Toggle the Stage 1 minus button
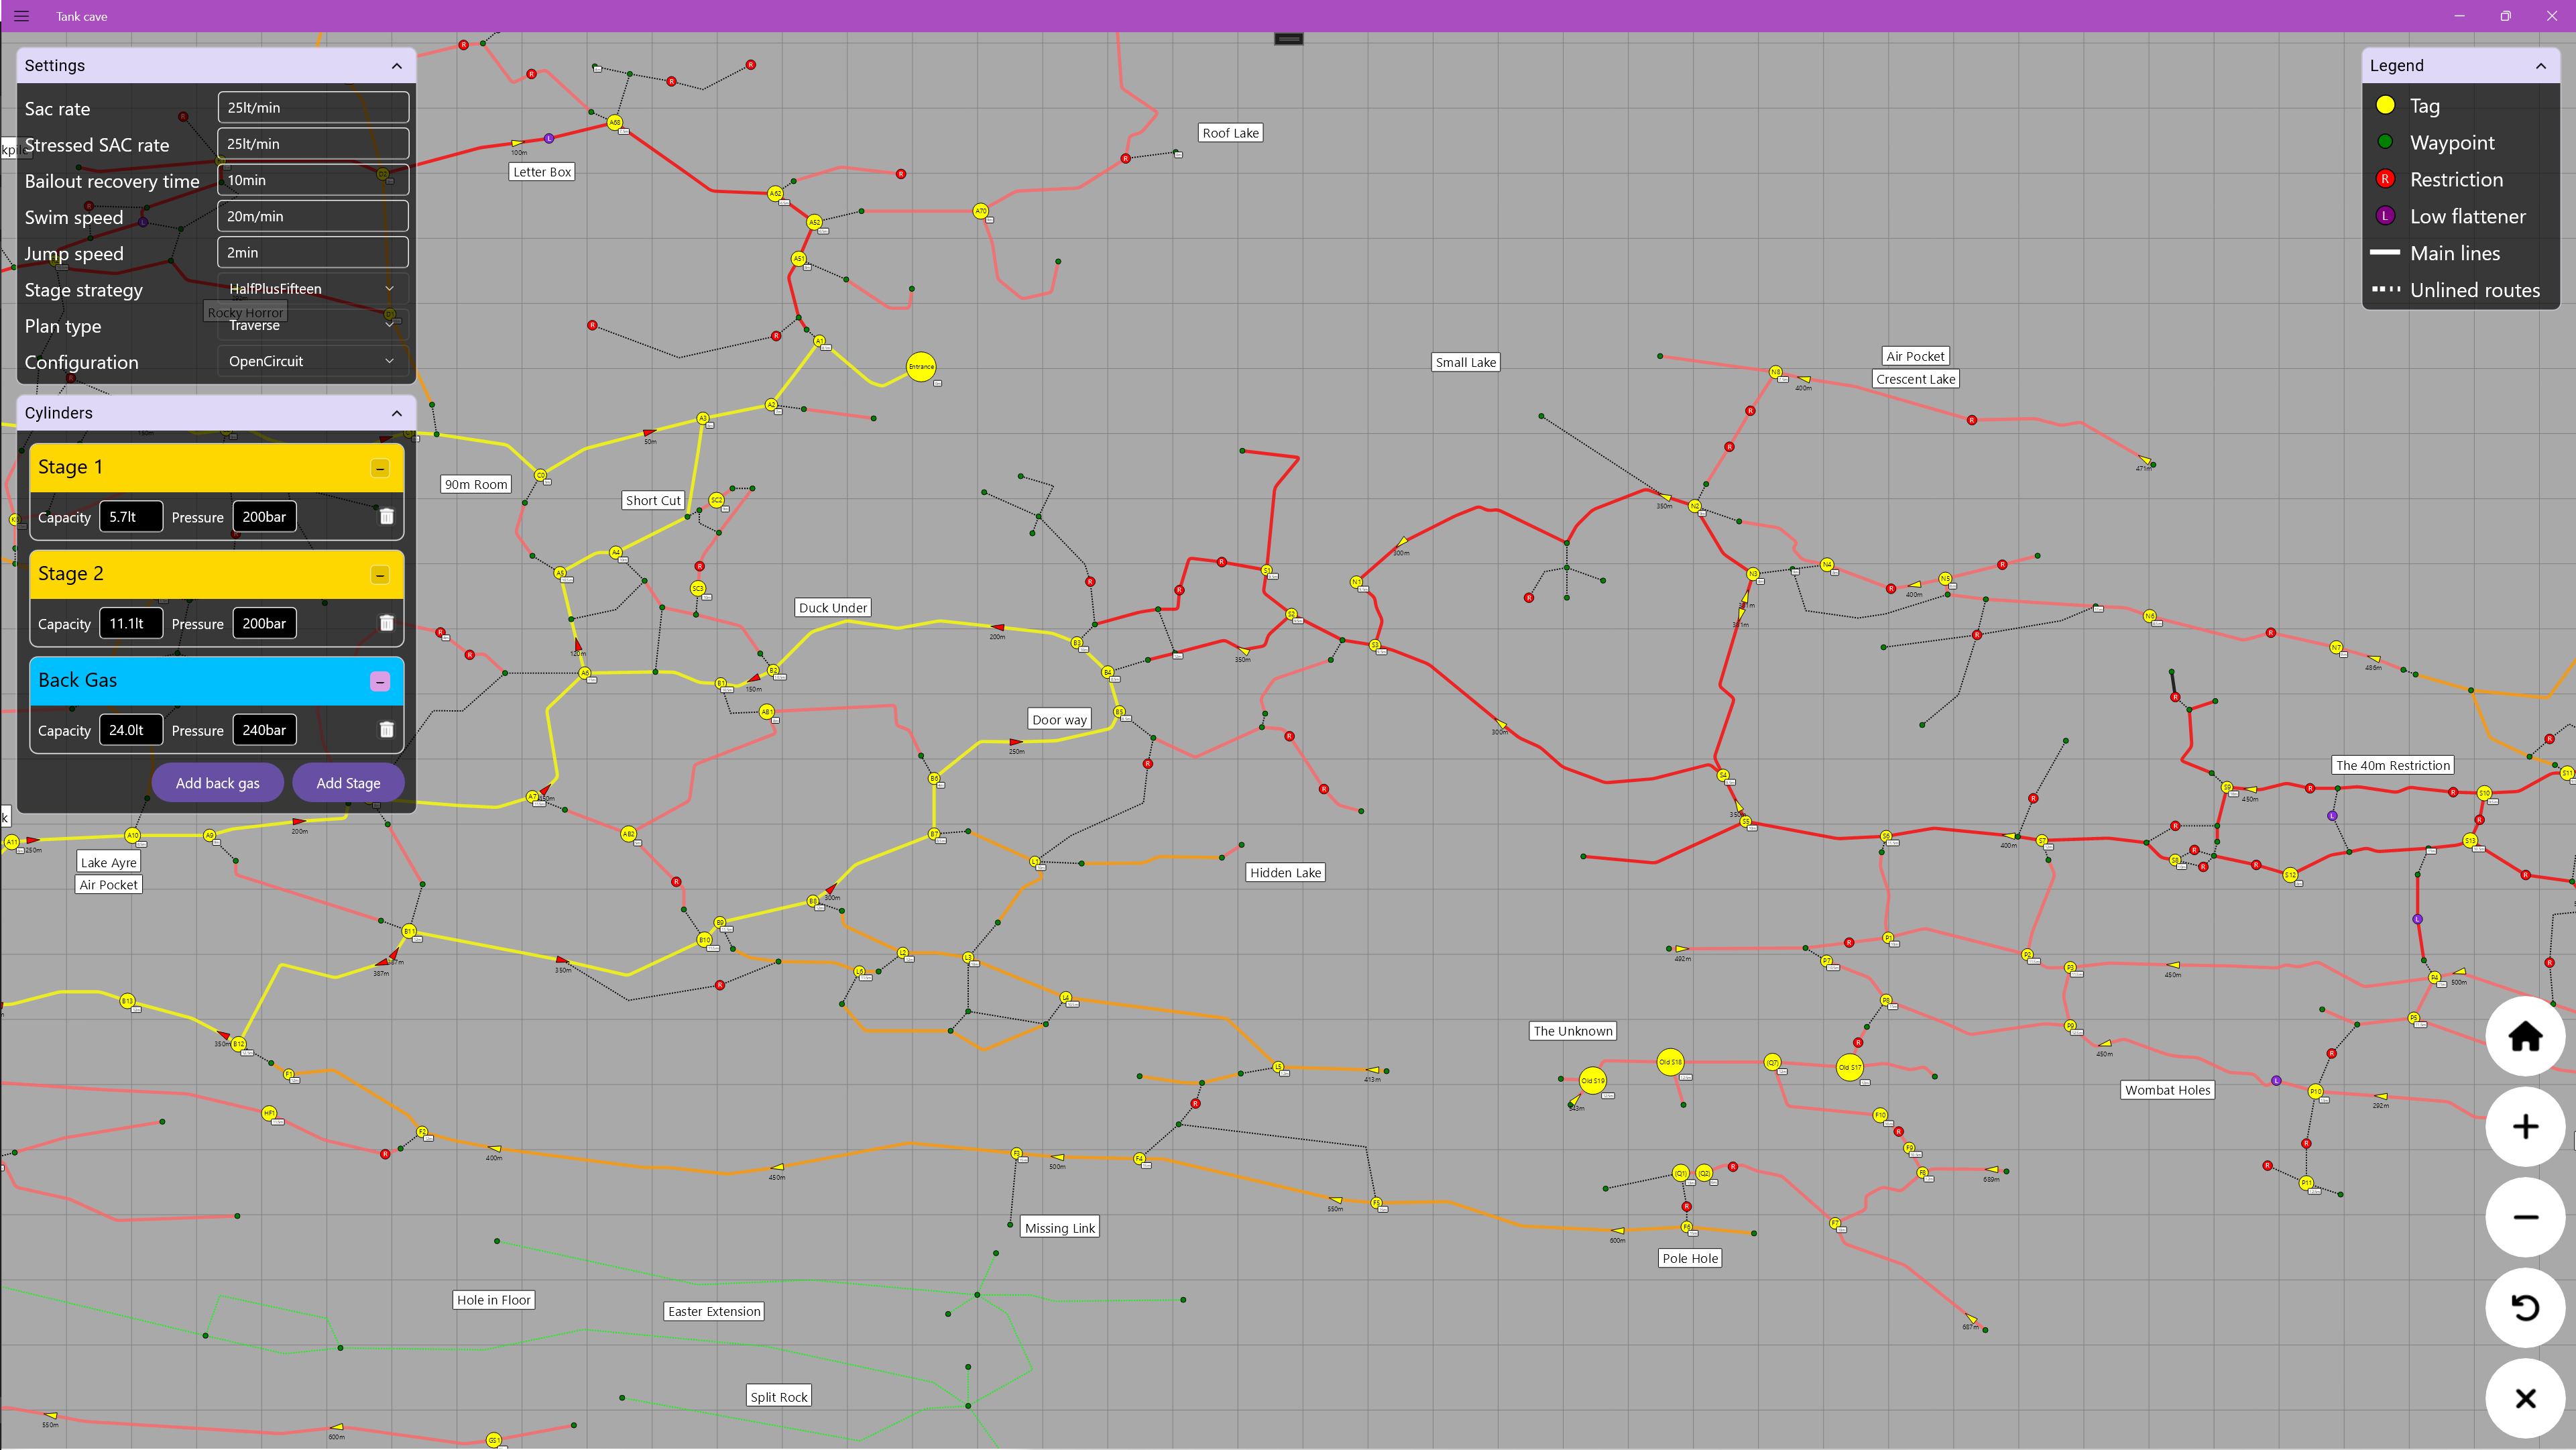The width and height of the screenshot is (2576, 1450). [380, 468]
